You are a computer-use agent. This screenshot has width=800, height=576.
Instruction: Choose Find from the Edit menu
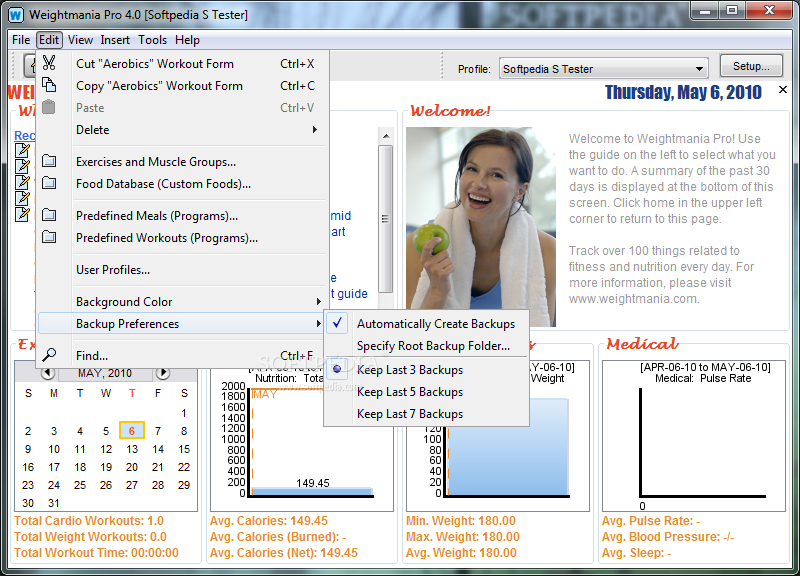(x=181, y=355)
